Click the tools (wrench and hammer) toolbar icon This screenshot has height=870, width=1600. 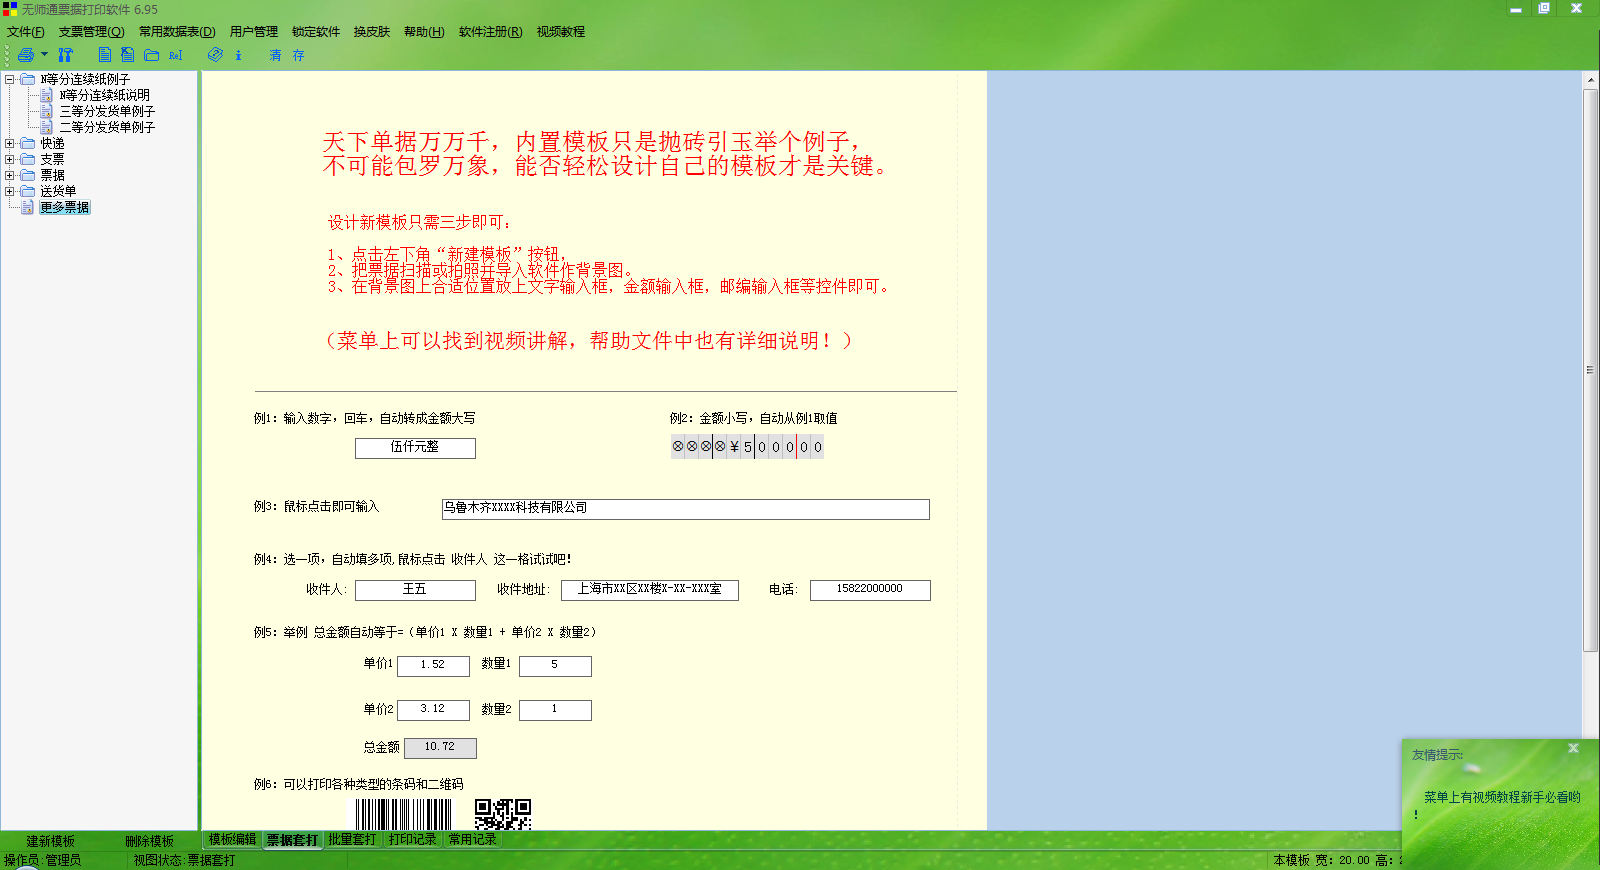click(65, 55)
